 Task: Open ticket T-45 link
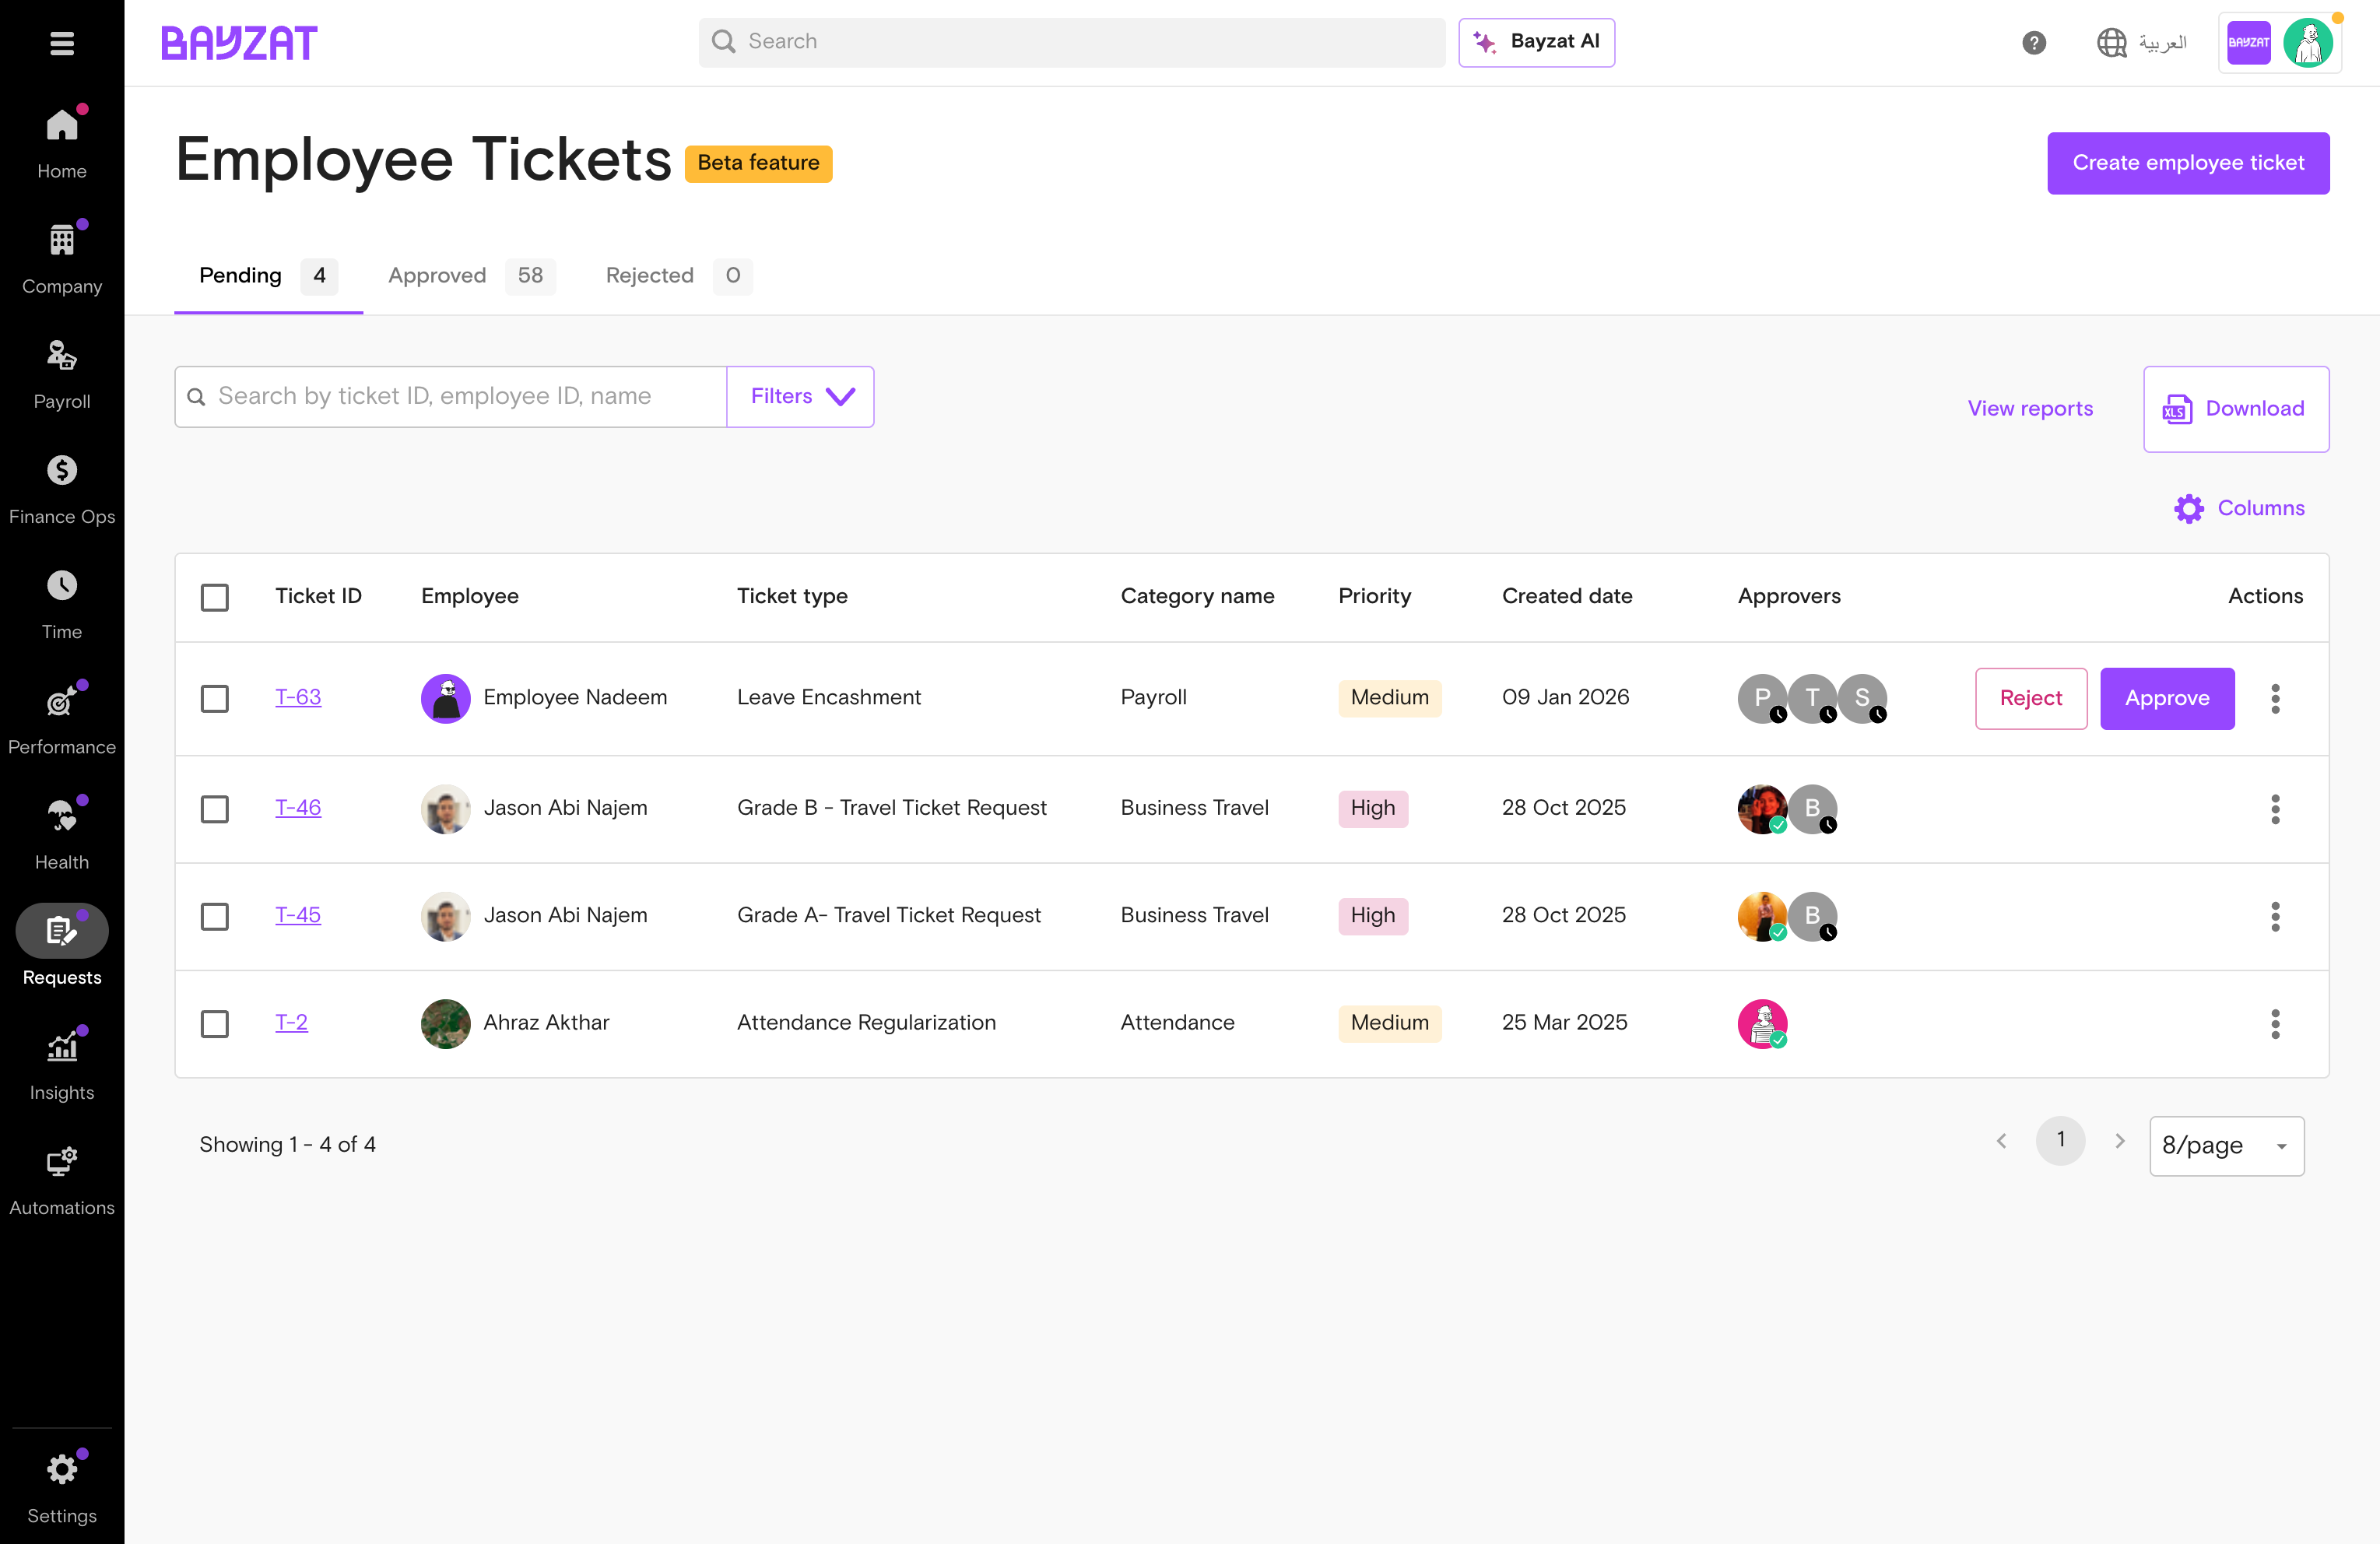click(298, 915)
